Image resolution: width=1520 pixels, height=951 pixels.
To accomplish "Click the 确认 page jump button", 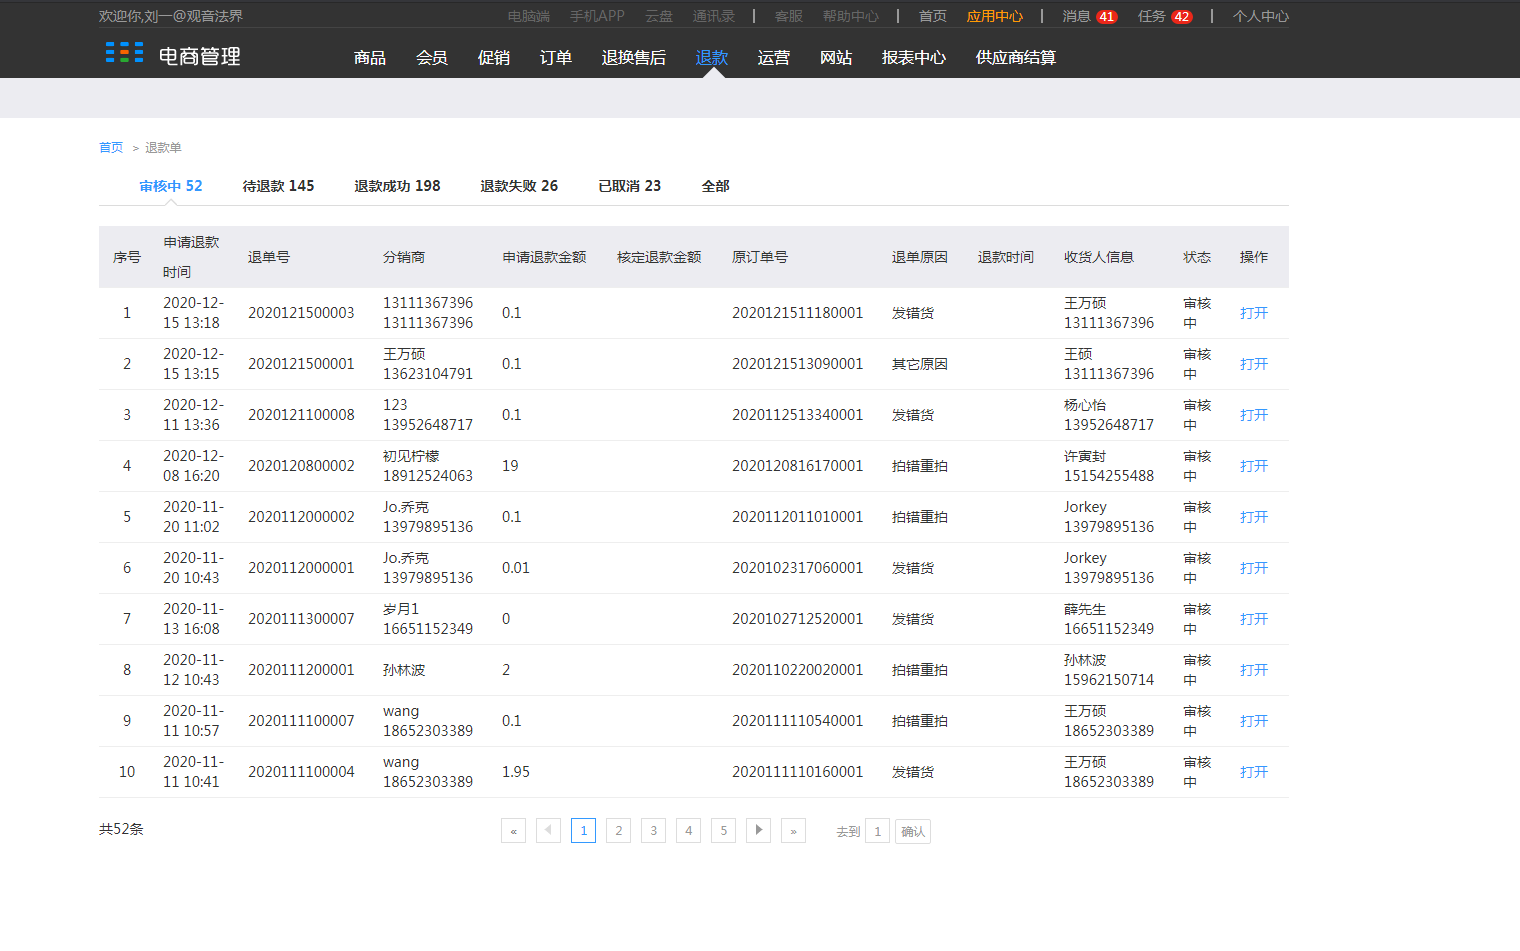I will (x=913, y=831).
